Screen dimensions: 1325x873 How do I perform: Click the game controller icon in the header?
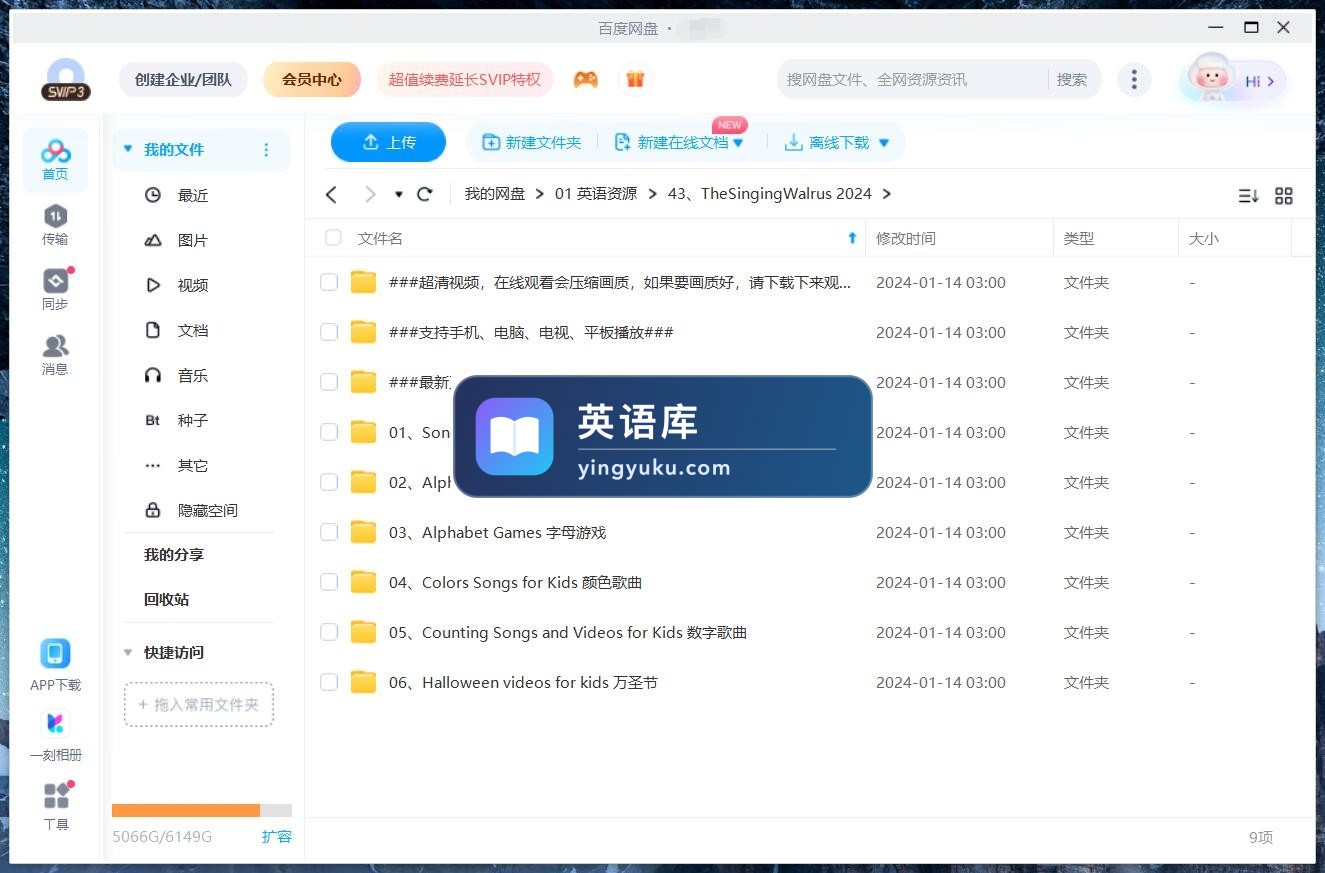pyautogui.click(x=586, y=79)
